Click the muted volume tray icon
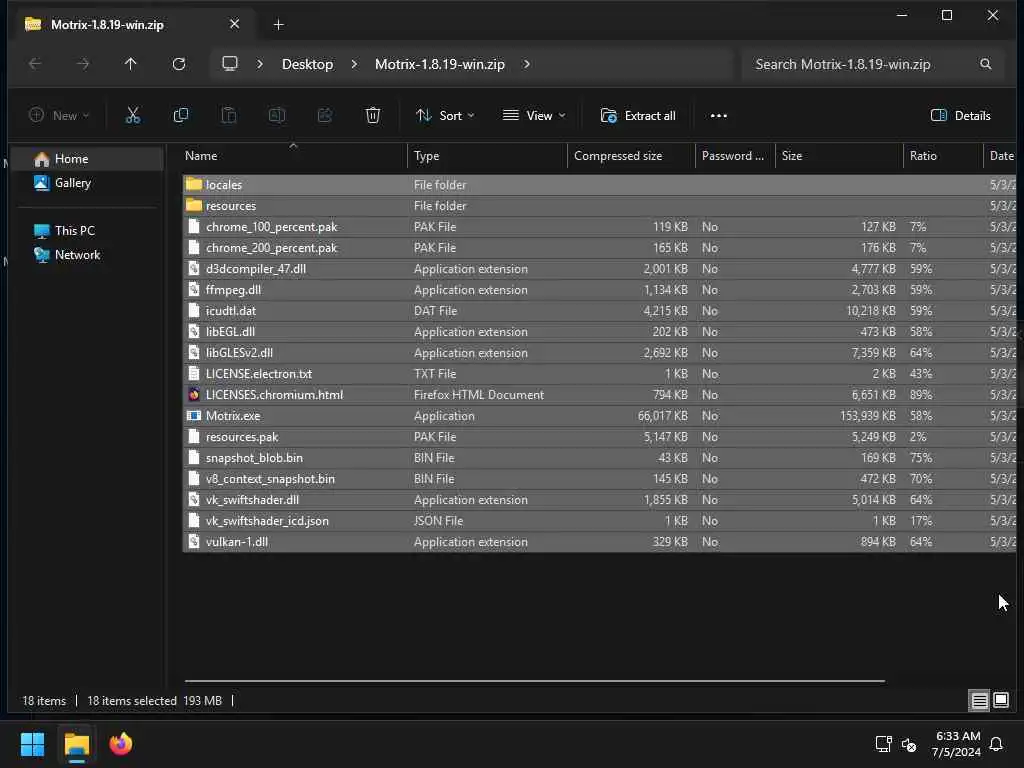Screen dimensions: 1024x768 tap(908, 744)
